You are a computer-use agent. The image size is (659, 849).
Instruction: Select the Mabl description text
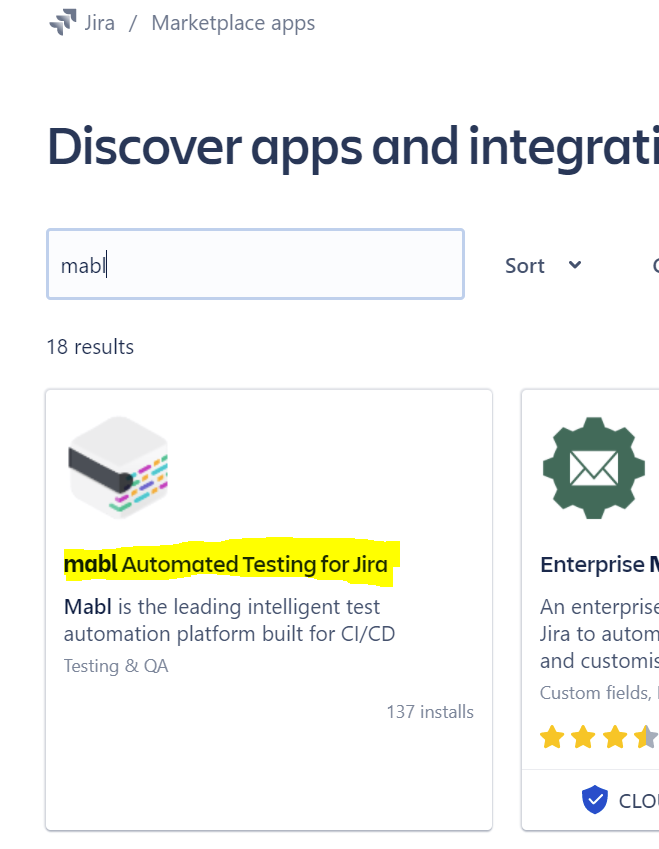[230, 620]
